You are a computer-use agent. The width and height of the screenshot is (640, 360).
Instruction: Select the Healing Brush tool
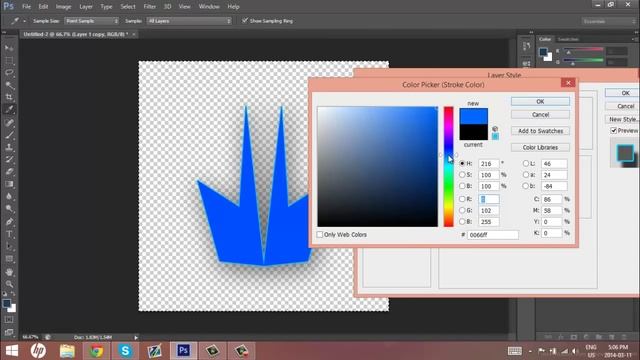(9, 122)
